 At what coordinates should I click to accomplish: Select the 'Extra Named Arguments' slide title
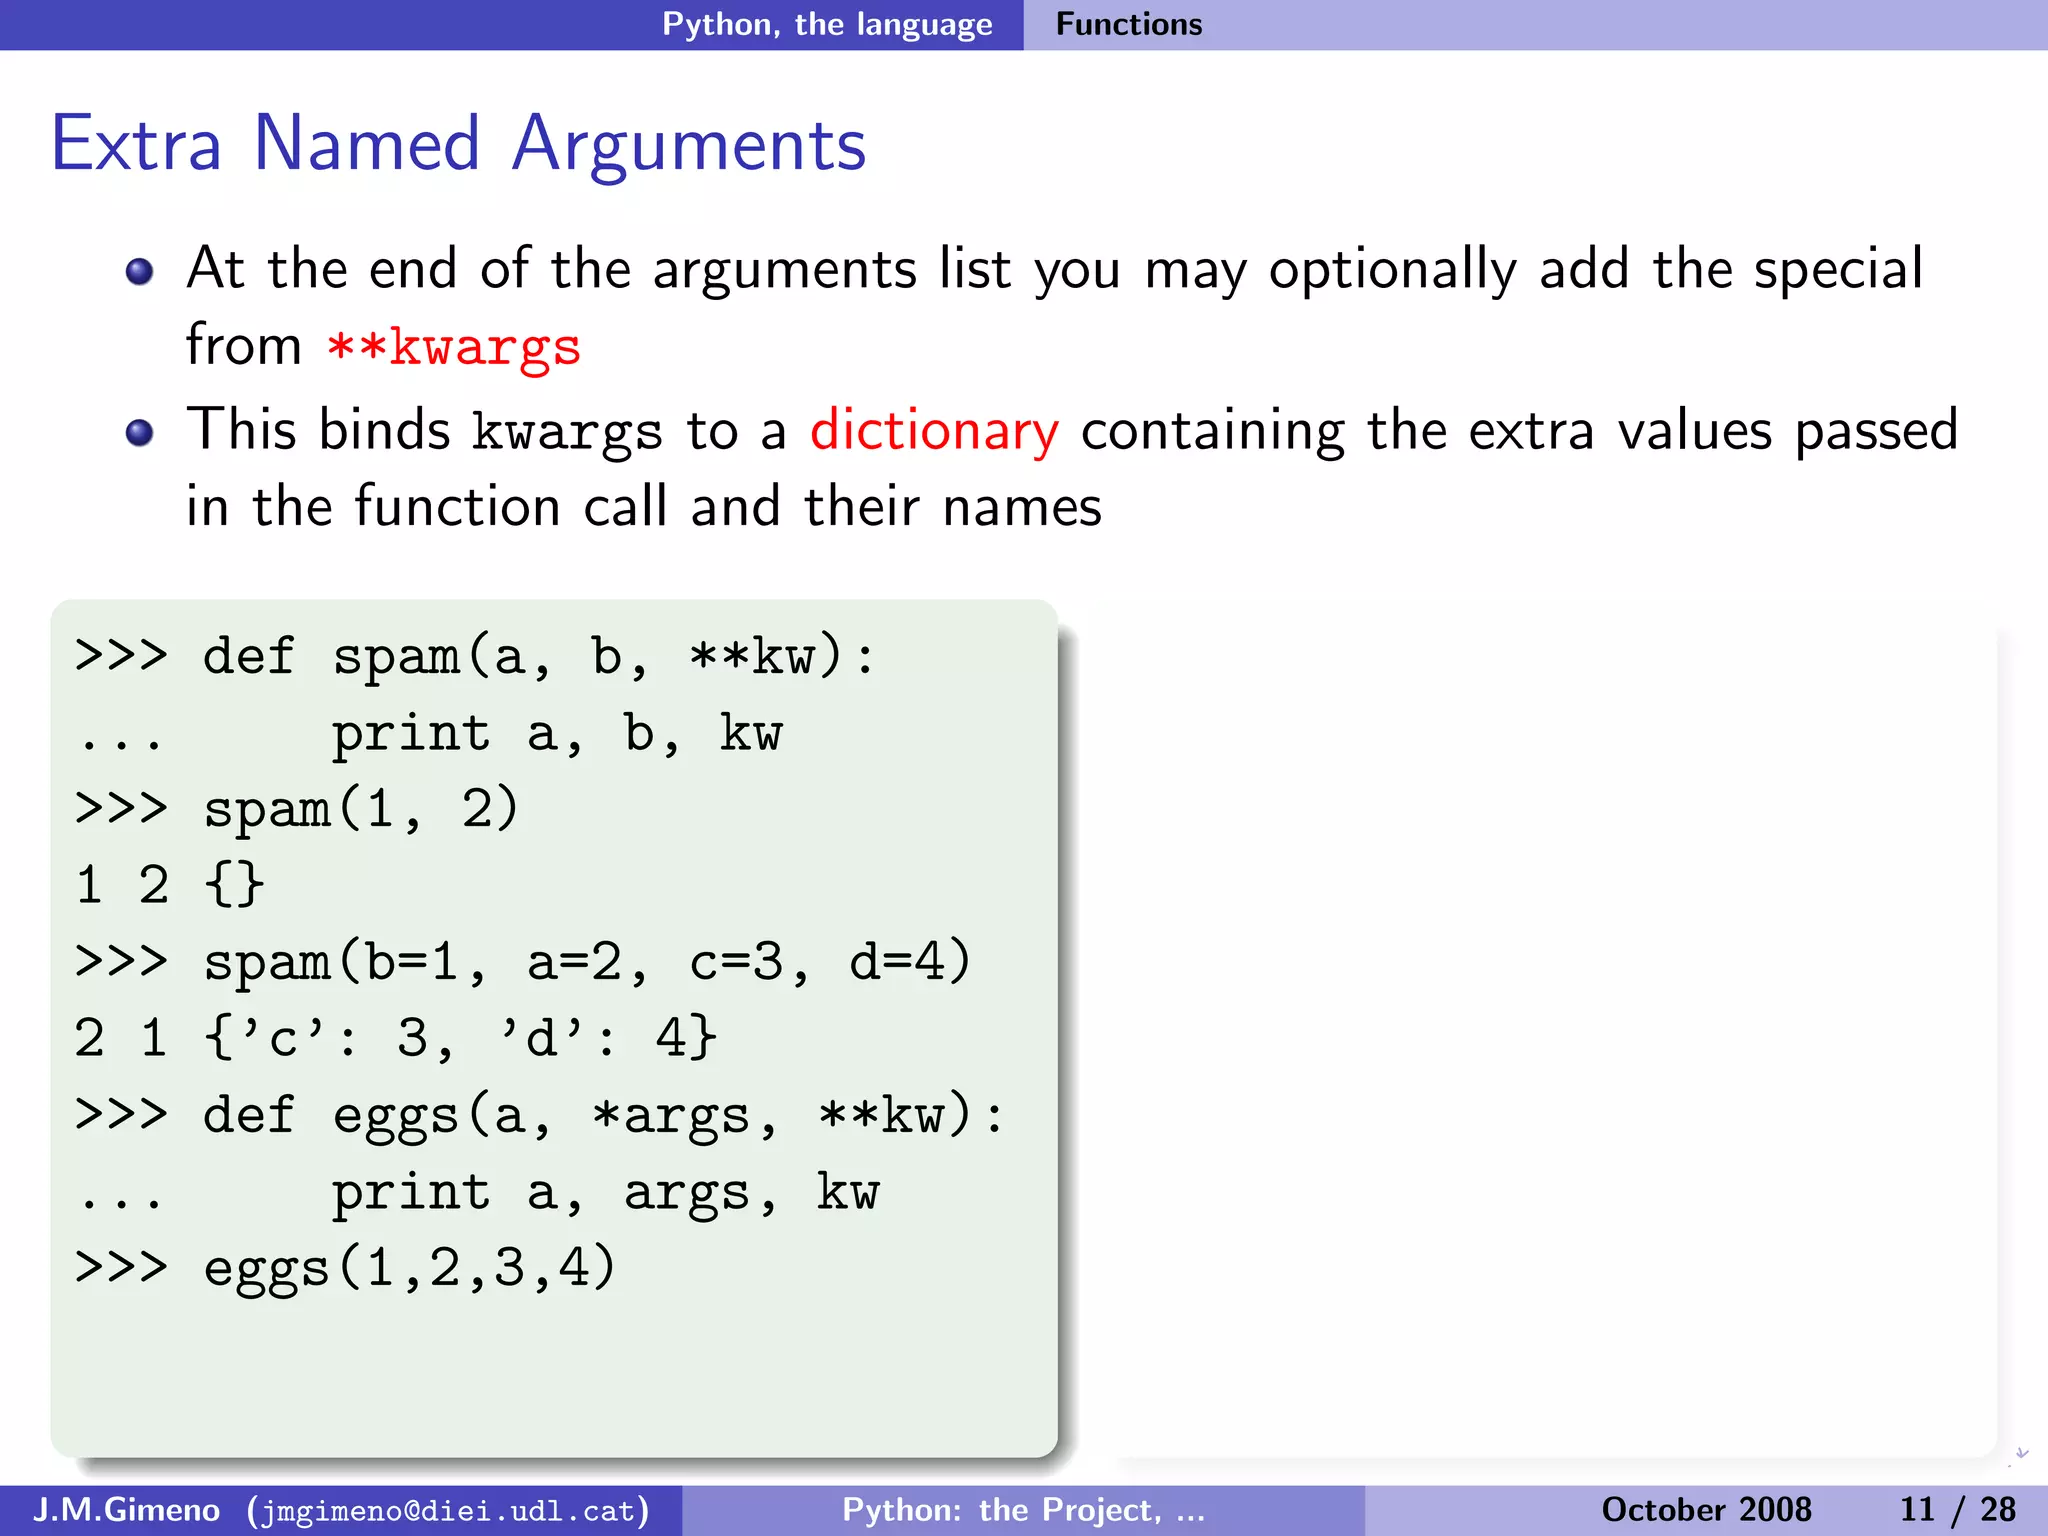click(459, 144)
